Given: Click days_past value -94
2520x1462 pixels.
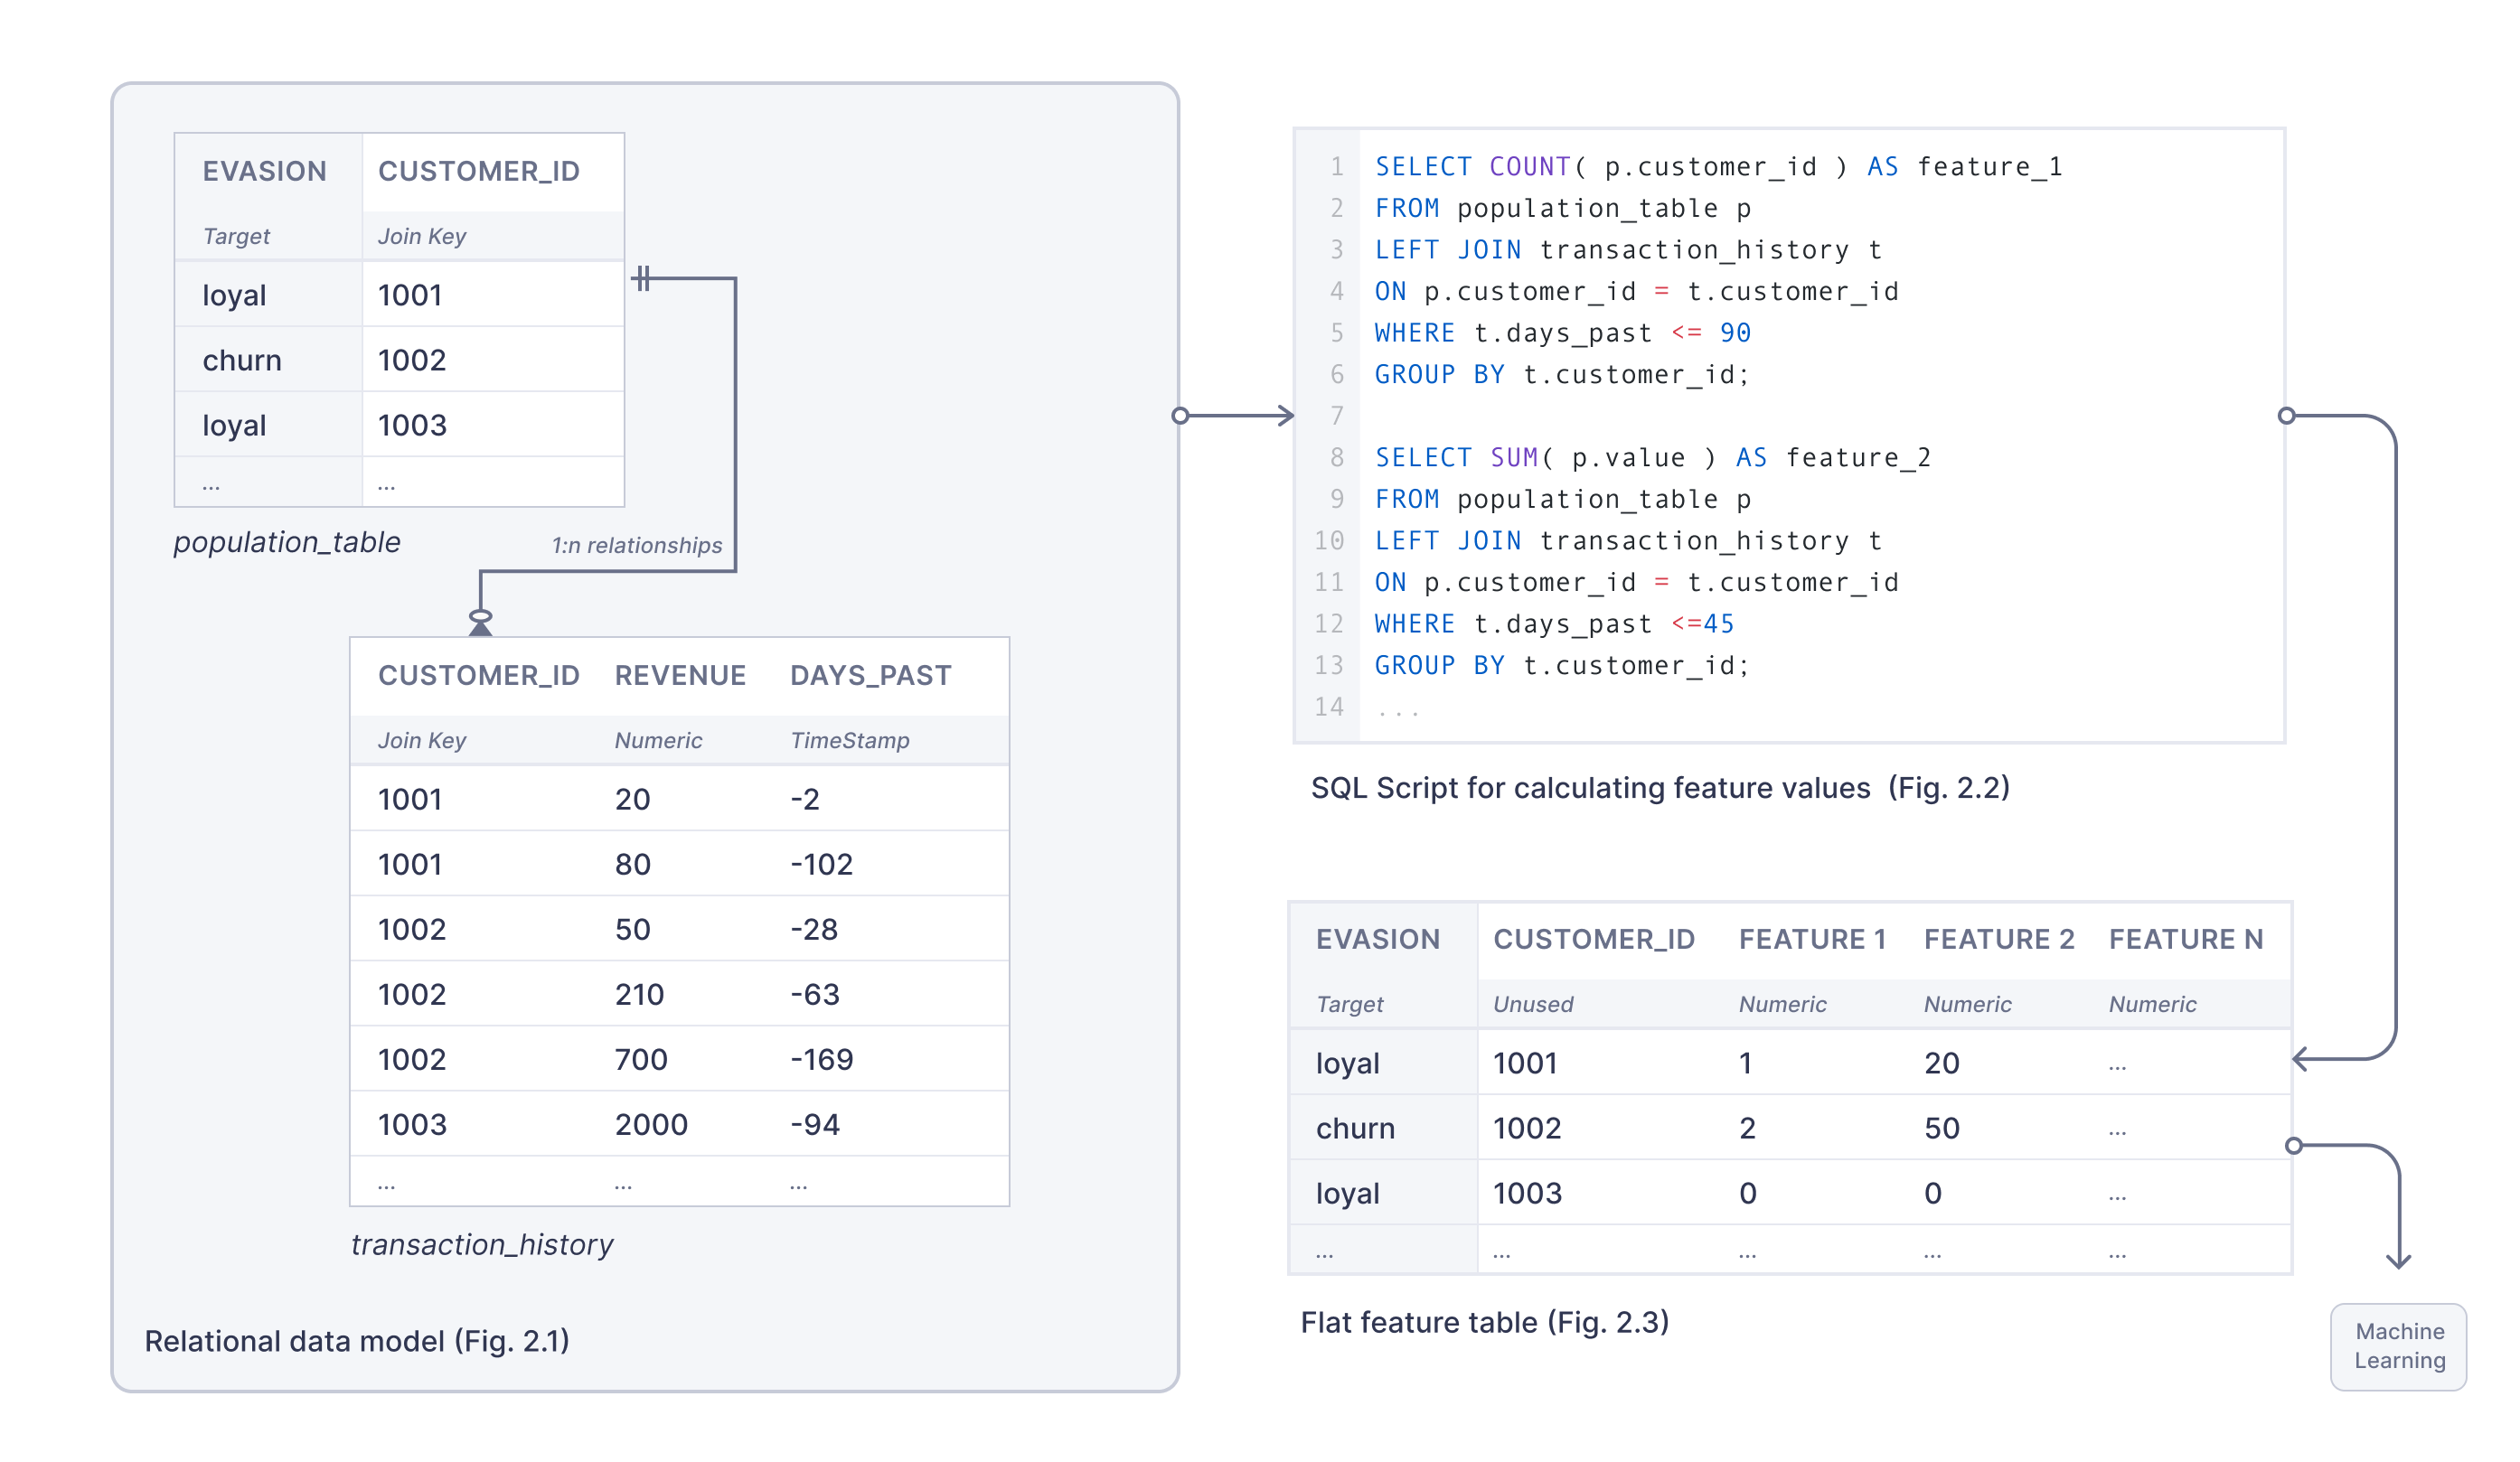Looking at the screenshot, I should coord(814,1124).
